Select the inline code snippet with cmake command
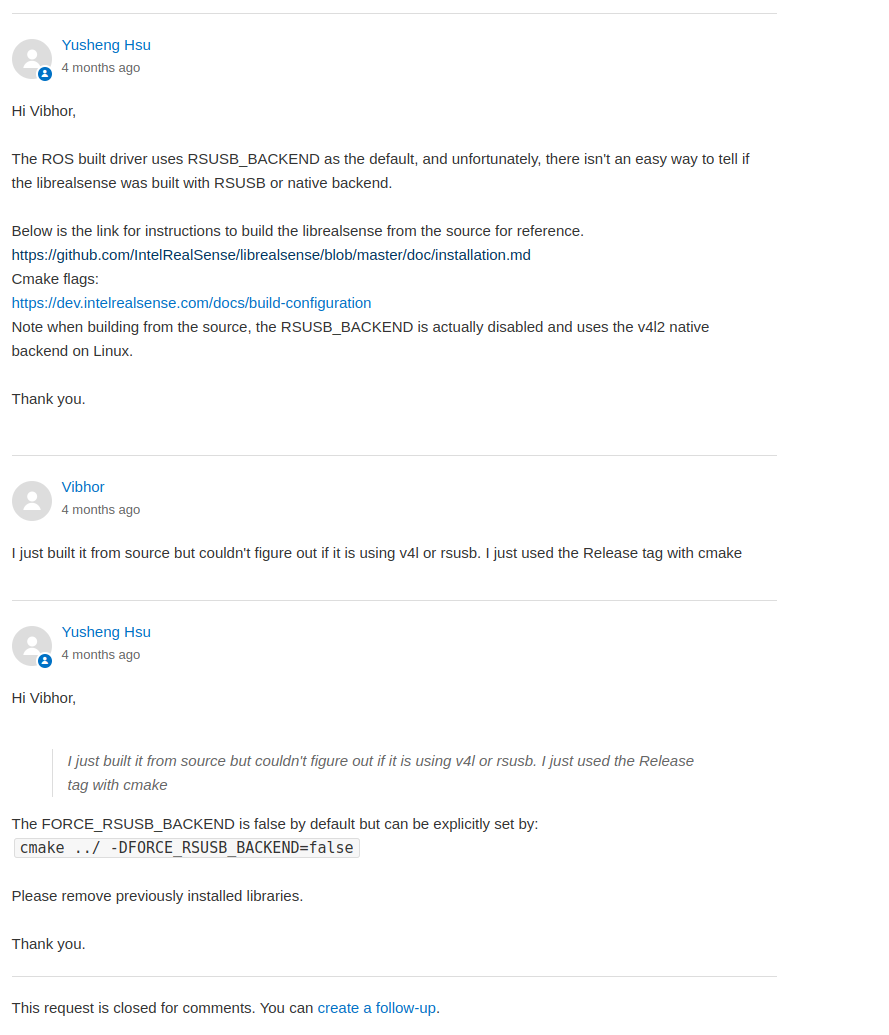 (185, 847)
